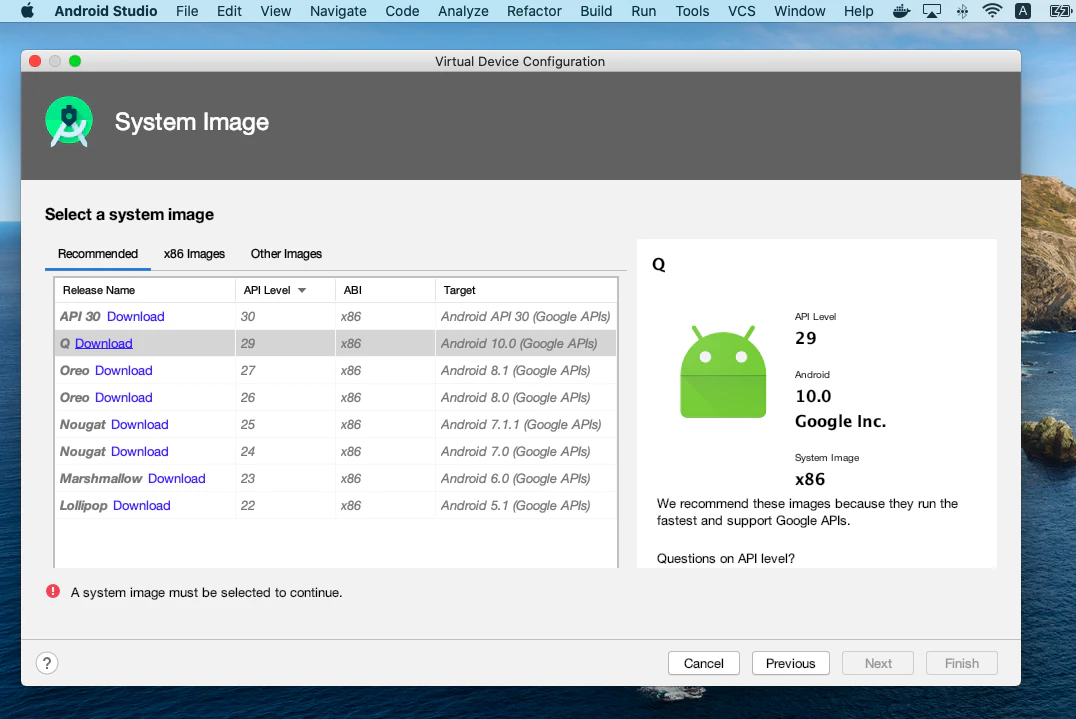Viewport: 1076px width, 719px height.
Task: Open the AirPlay display menu icon
Action: pyautogui.click(x=931, y=11)
